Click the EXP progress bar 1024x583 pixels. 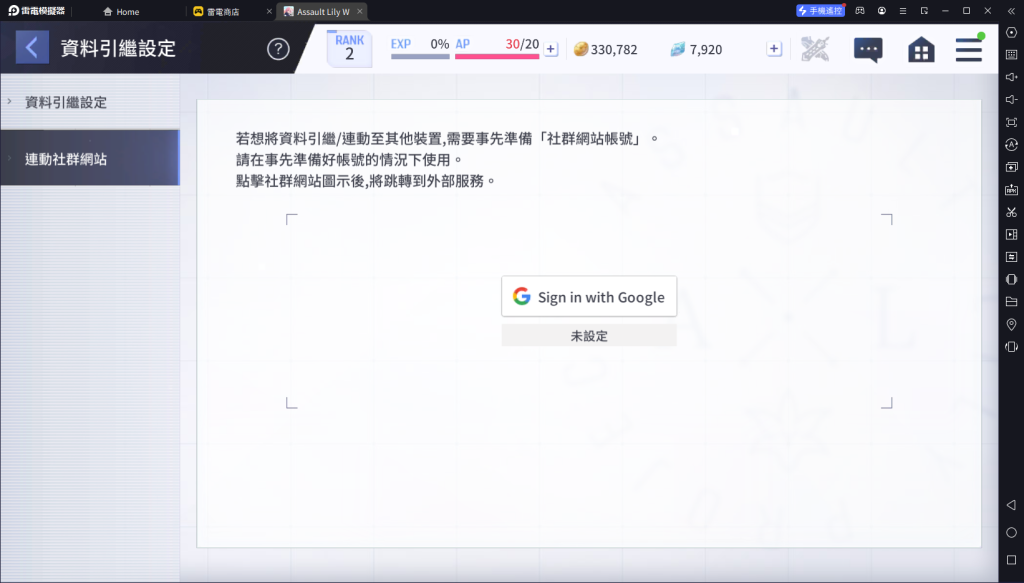(x=420, y=57)
